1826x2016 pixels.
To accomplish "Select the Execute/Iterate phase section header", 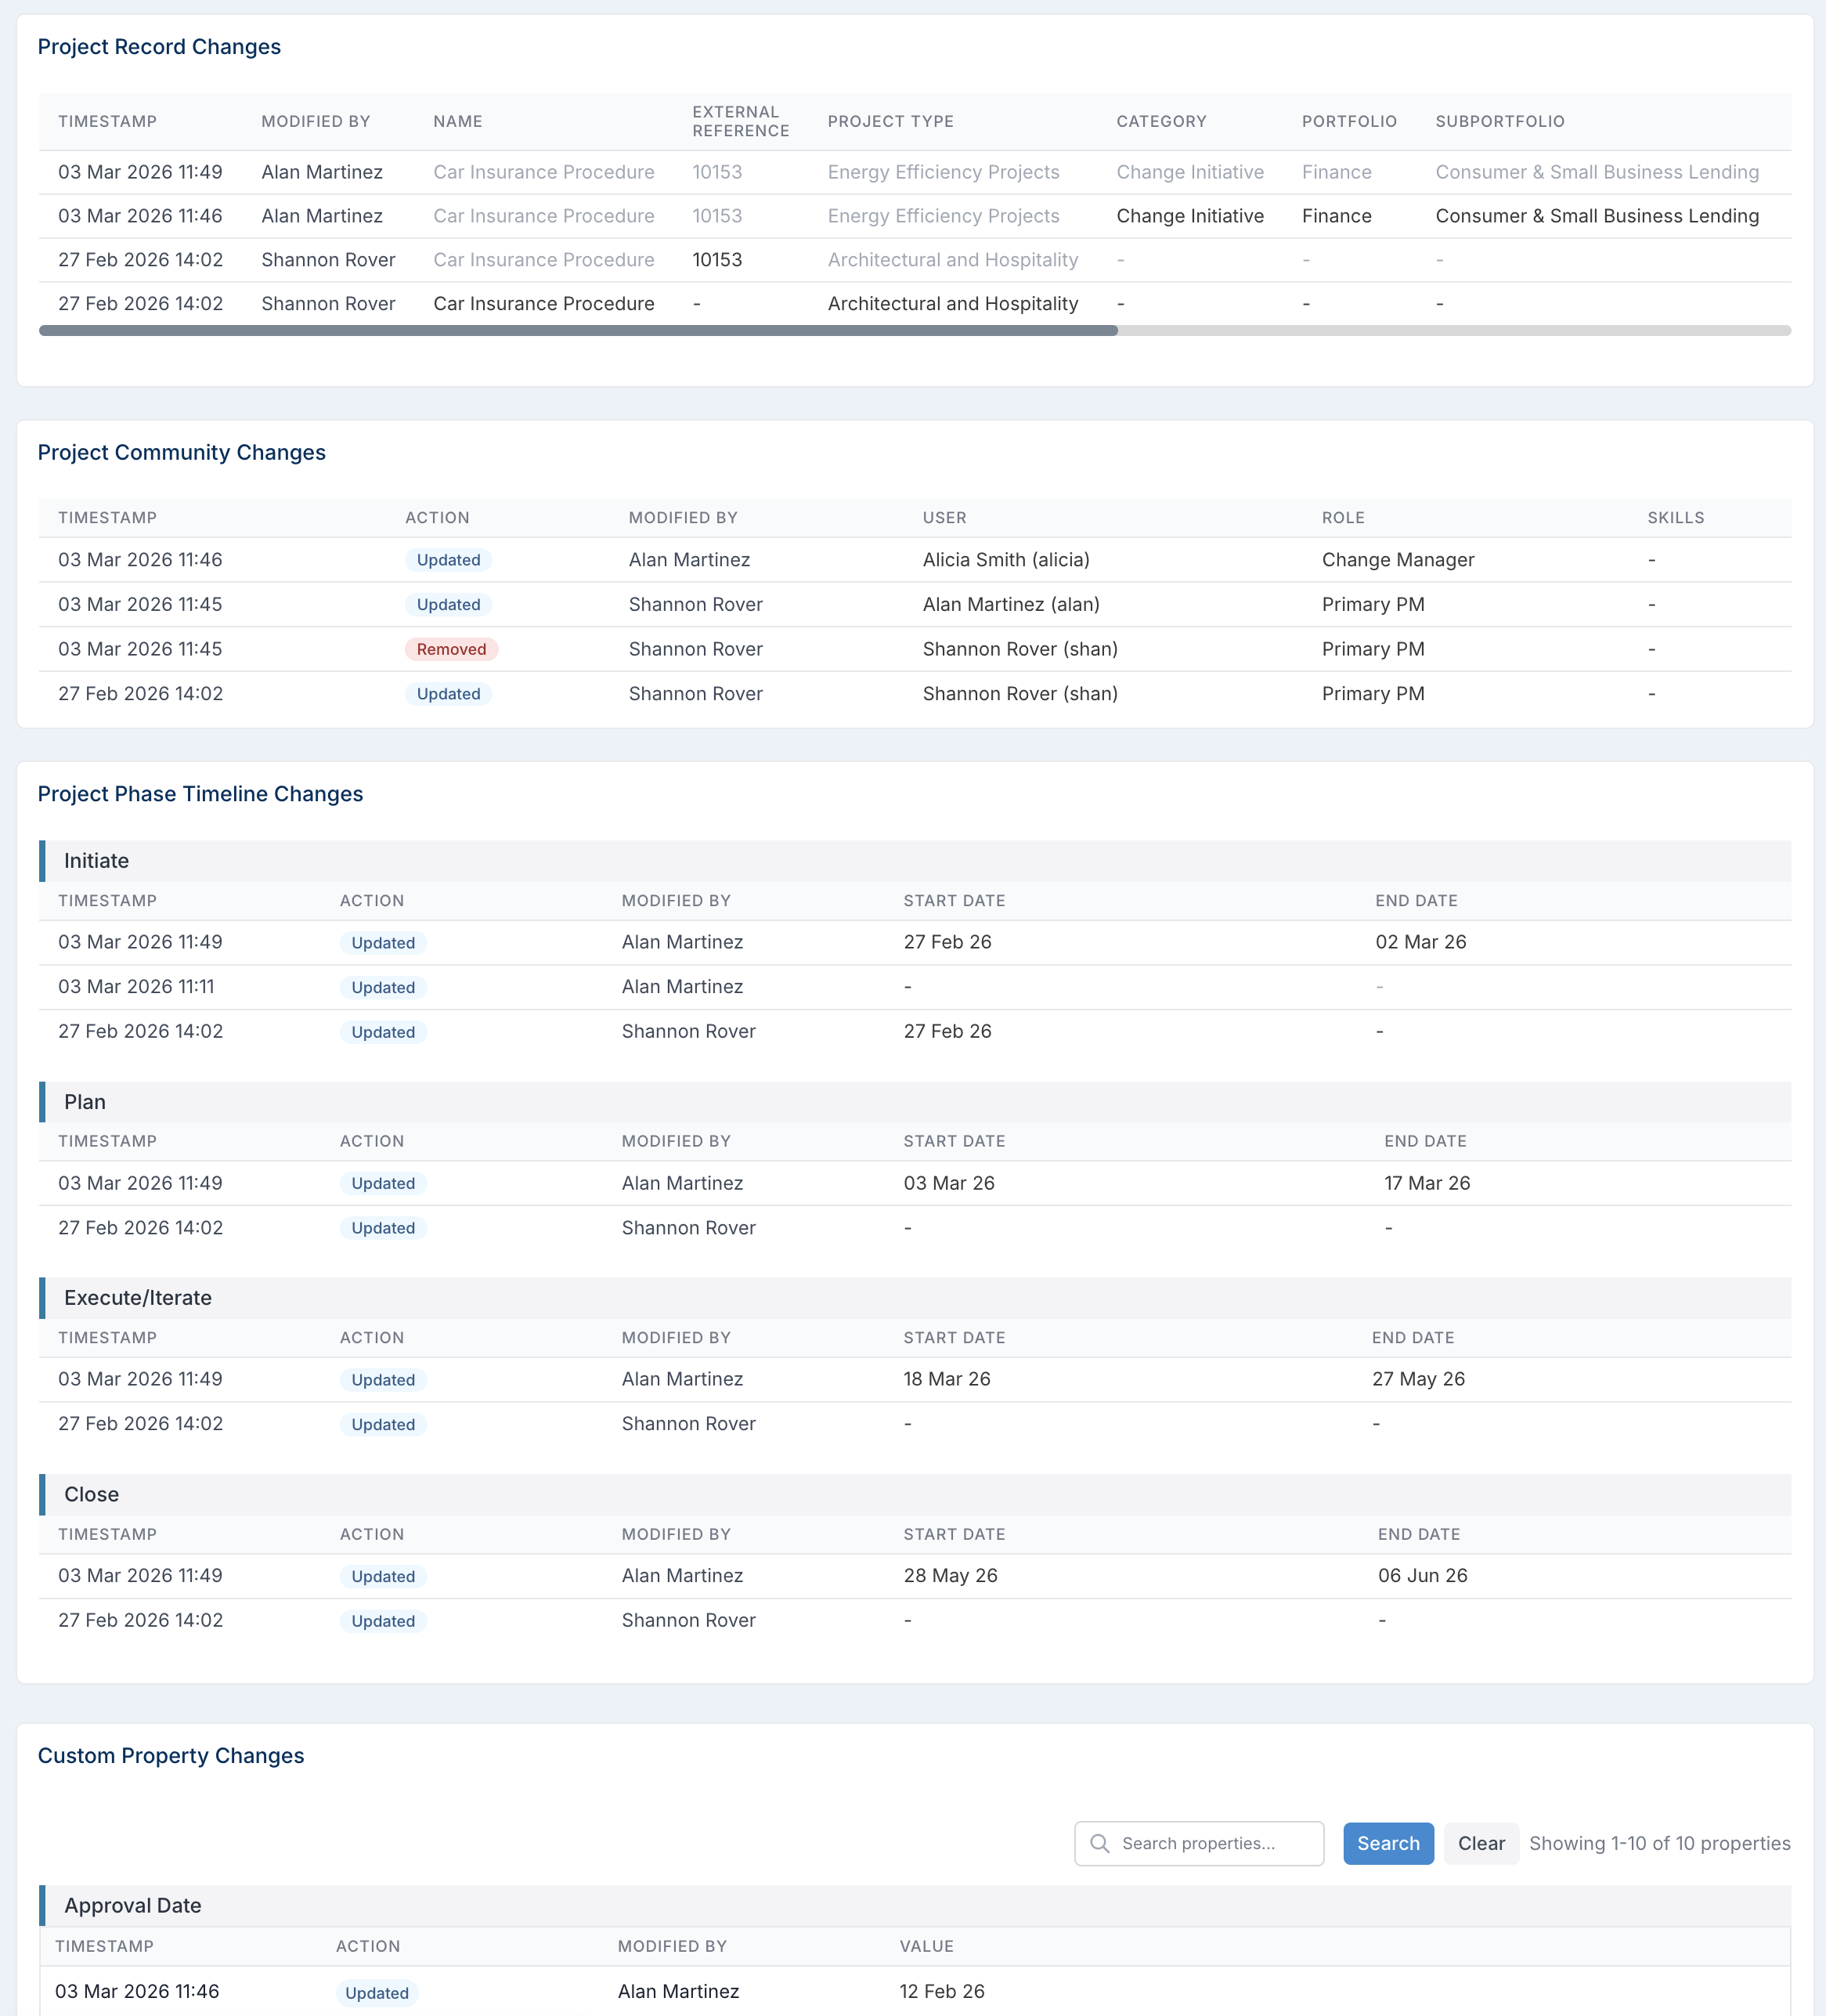I will (x=915, y=1298).
